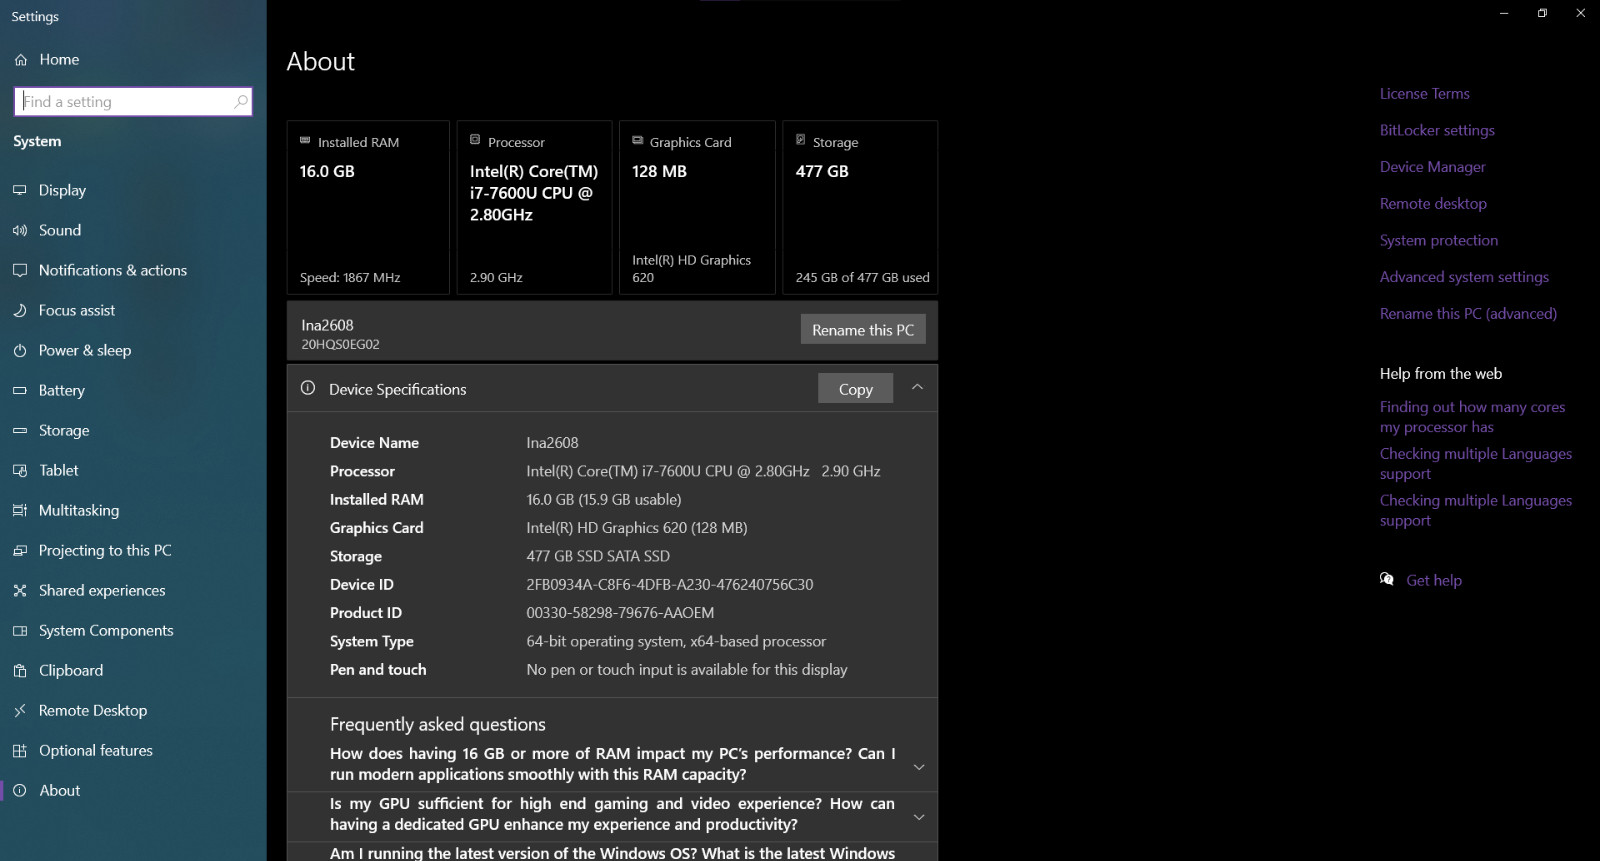Open Rename this PC (advanced) link
This screenshot has width=1600, height=861.
(1468, 314)
